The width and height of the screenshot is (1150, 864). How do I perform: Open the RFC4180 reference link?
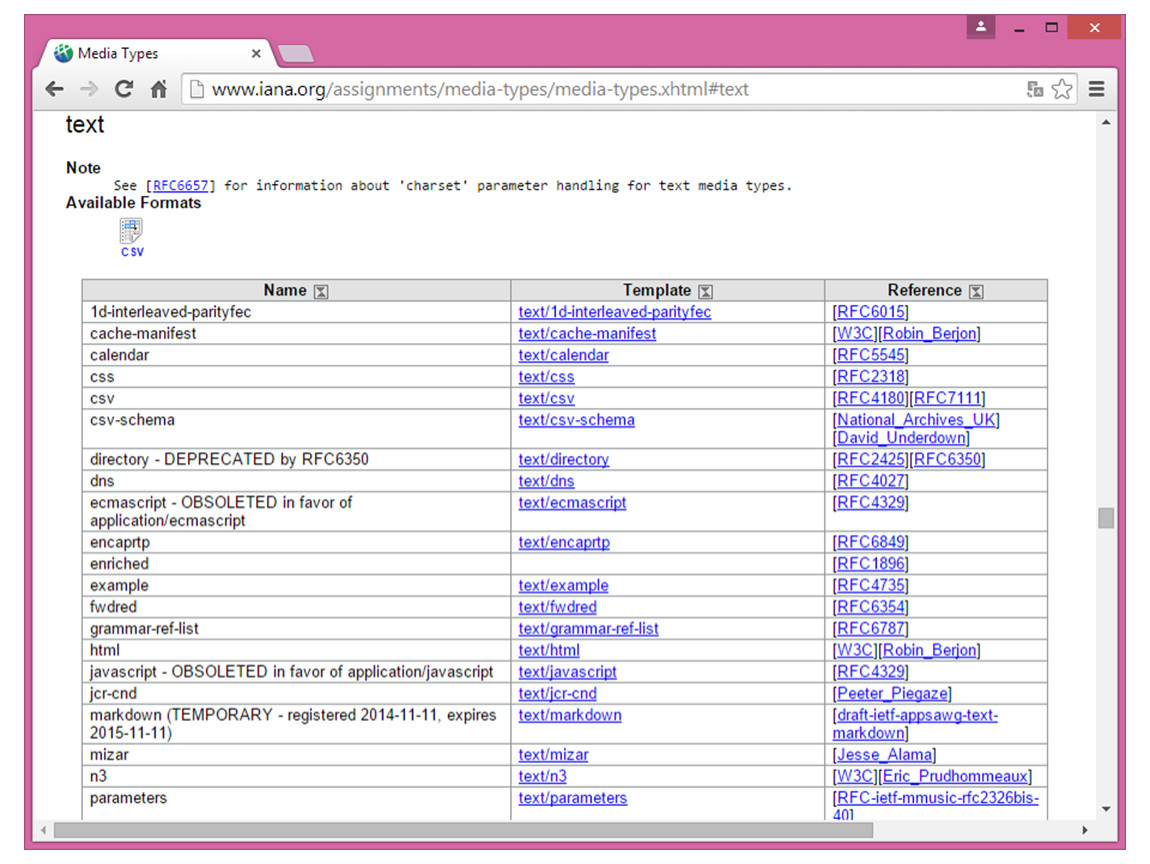[871, 398]
